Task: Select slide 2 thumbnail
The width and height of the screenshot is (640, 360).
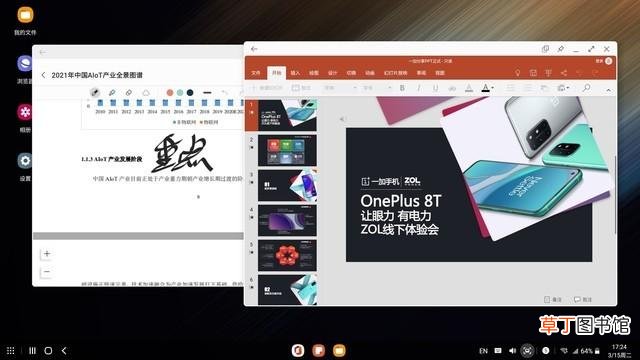Action: [x=287, y=151]
